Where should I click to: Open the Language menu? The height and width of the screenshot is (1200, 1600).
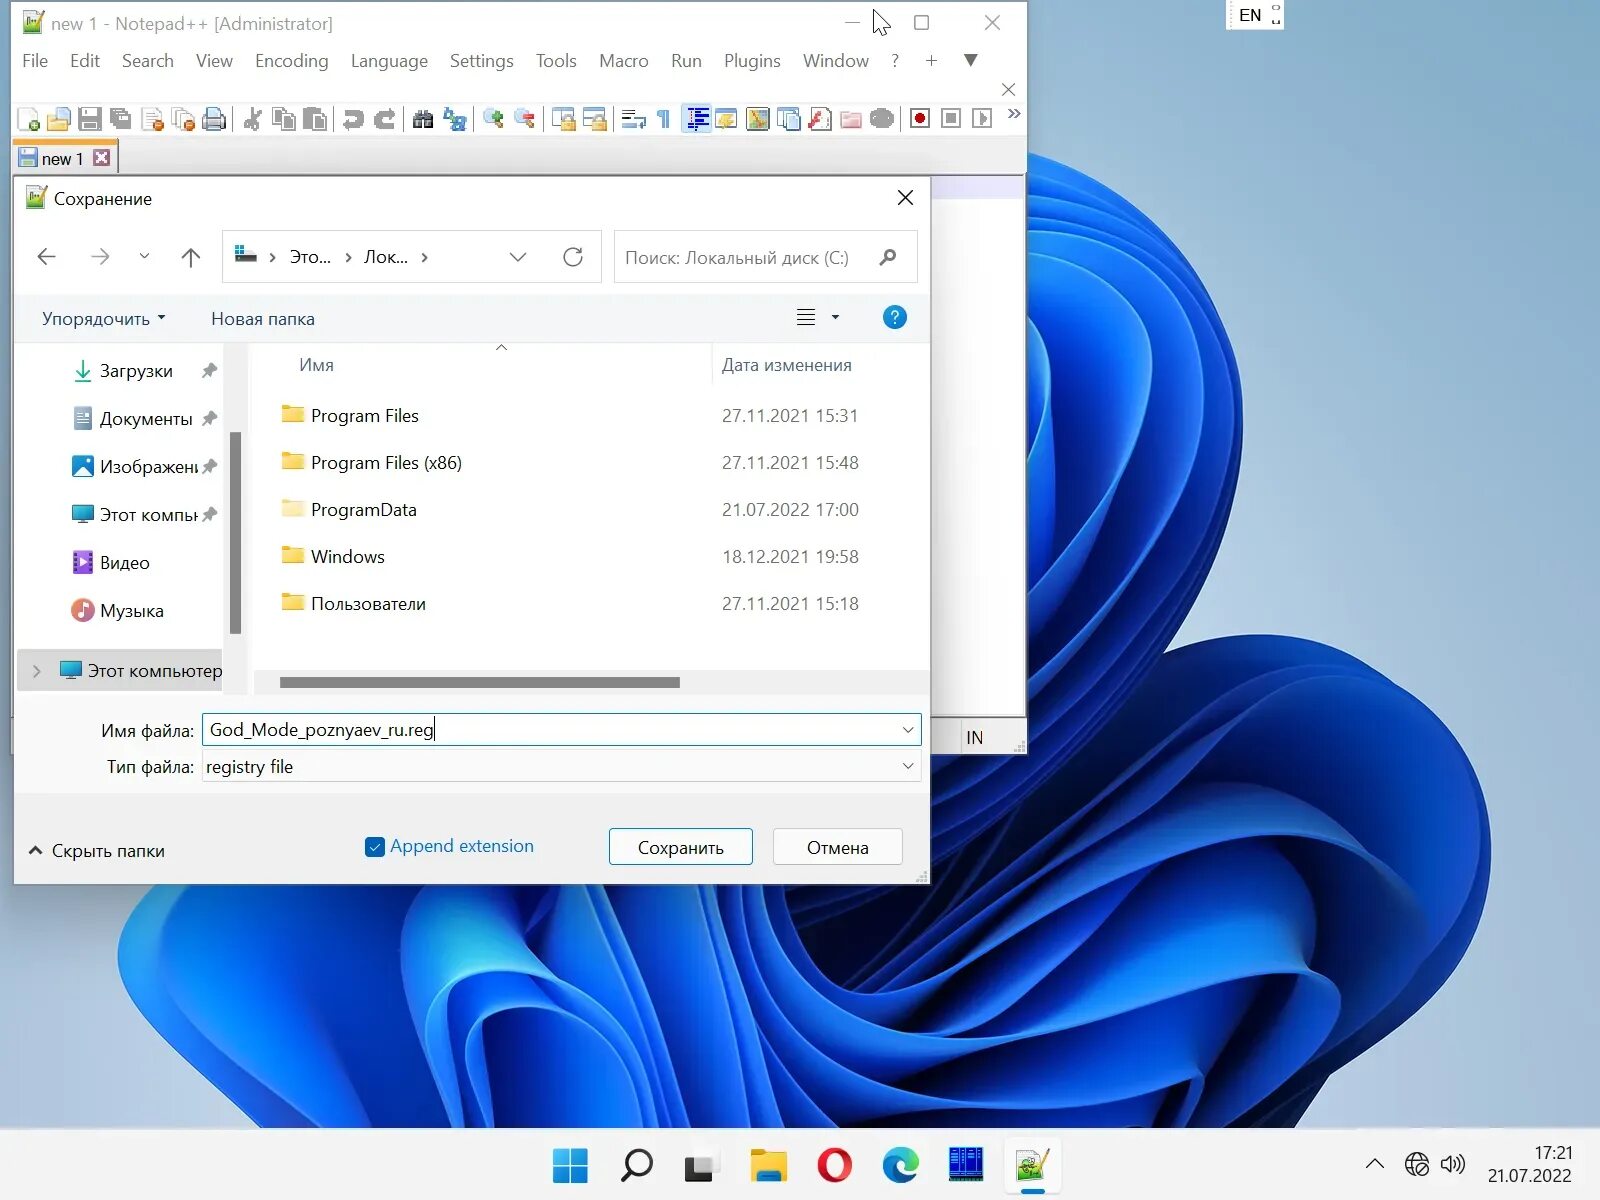pos(389,61)
